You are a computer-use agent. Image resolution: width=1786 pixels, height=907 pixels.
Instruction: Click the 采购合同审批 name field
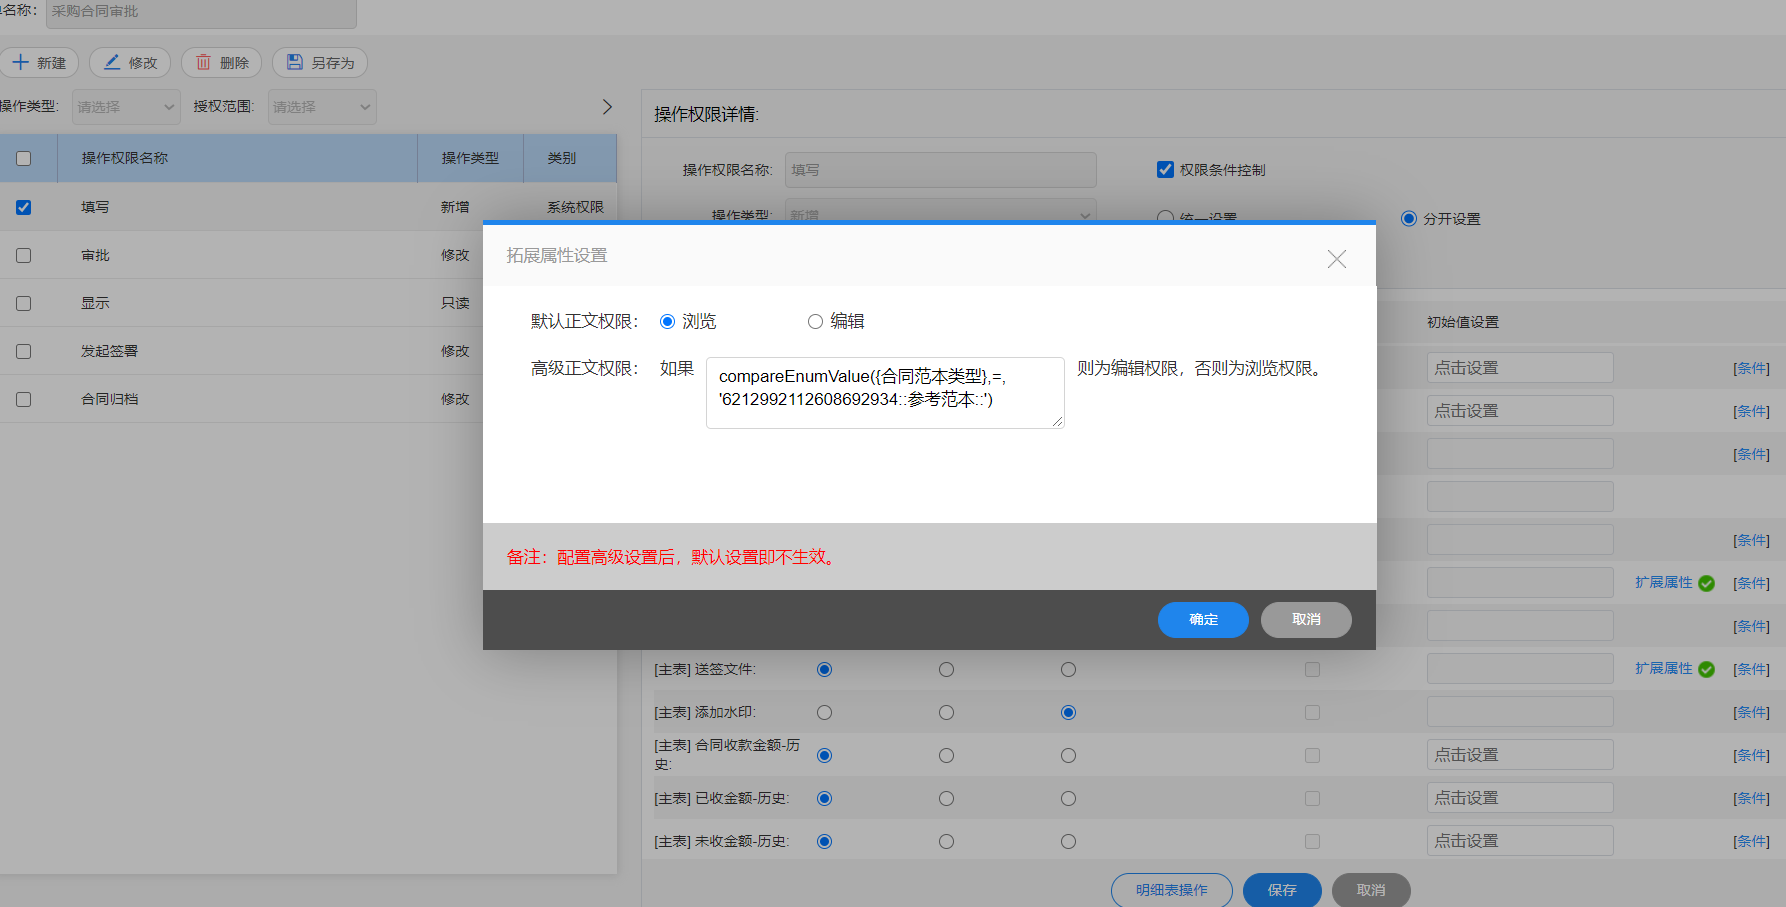(x=201, y=12)
